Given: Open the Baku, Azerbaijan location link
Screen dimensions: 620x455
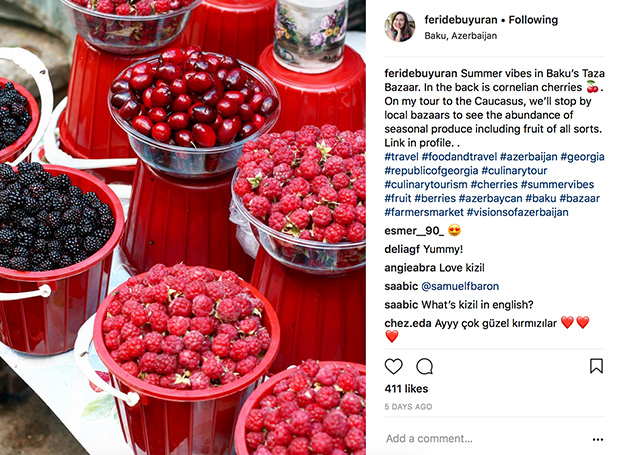Looking at the screenshot, I should click(461, 36).
